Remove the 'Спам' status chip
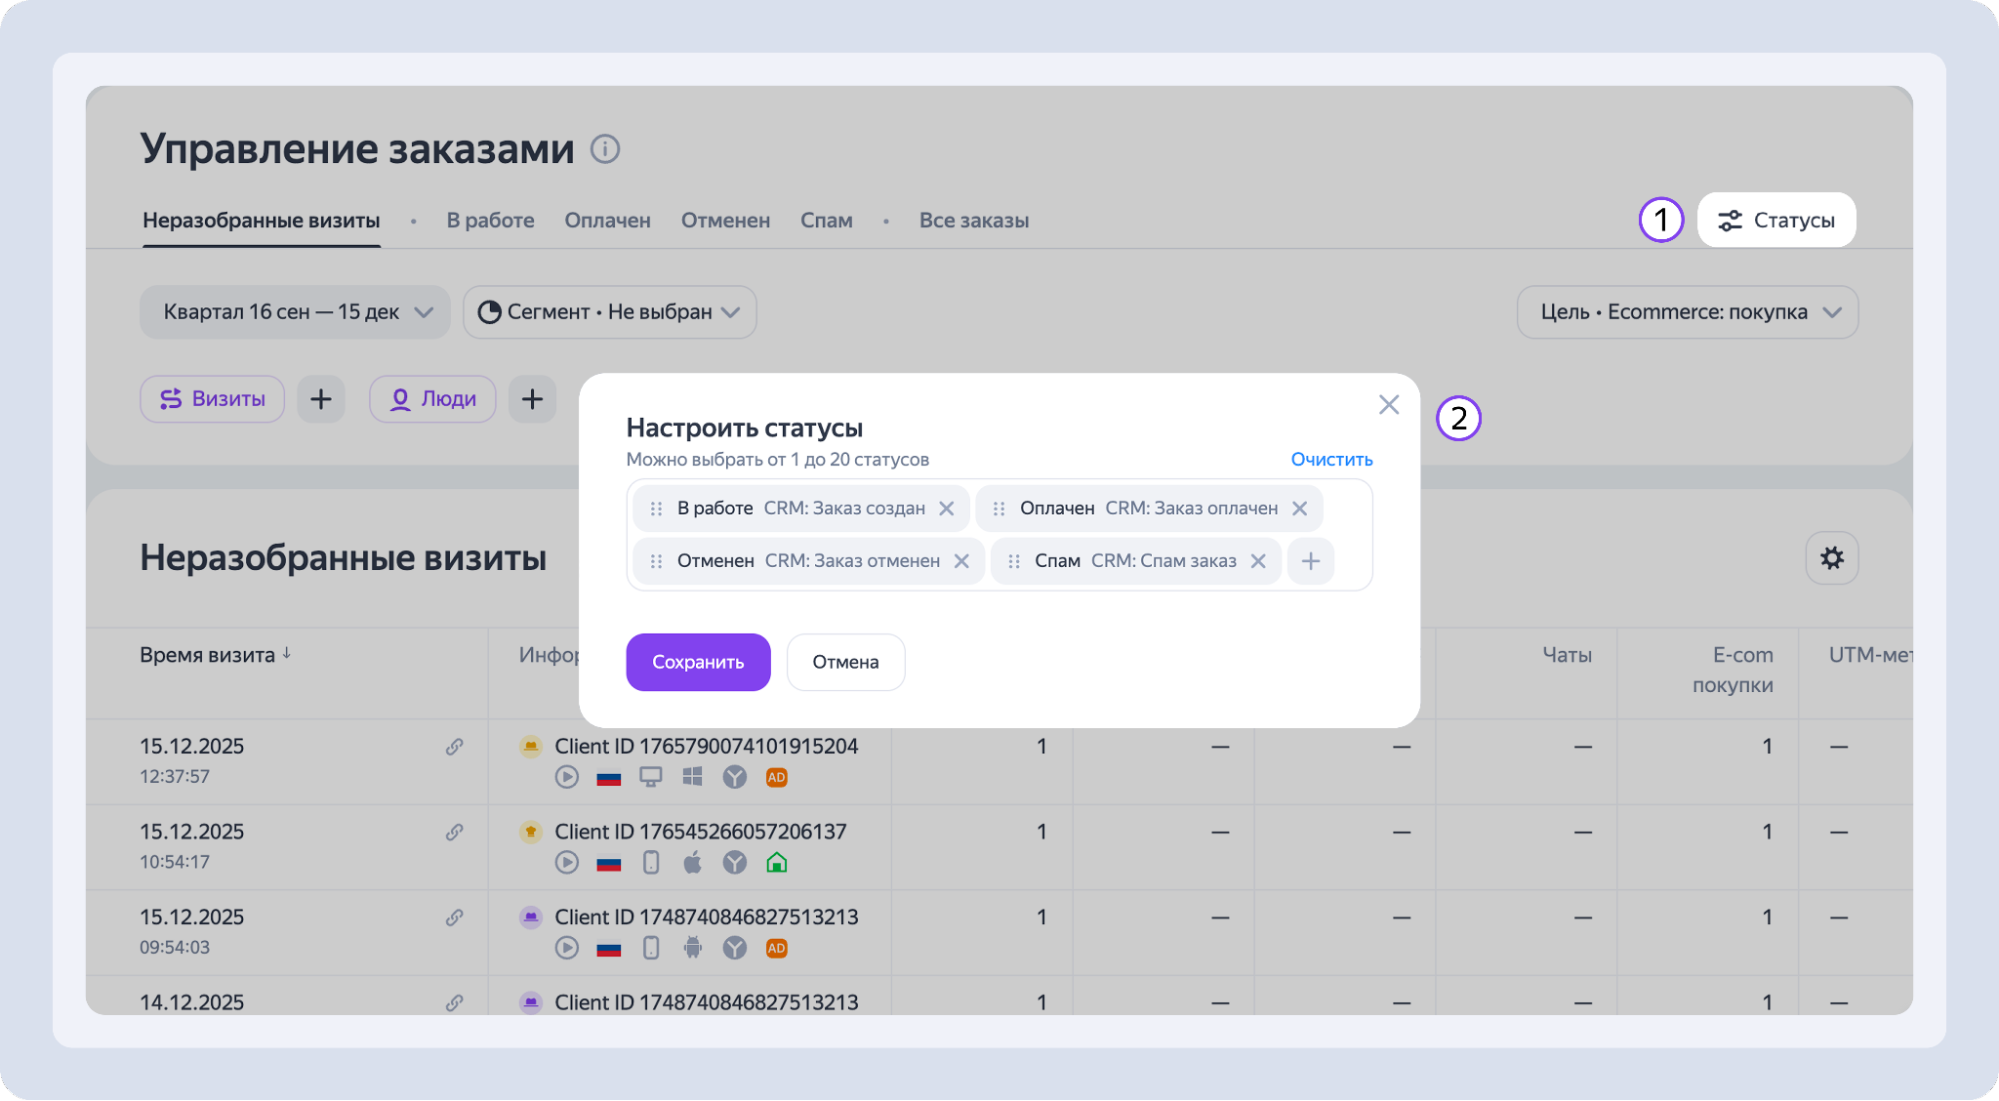The image size is (1999, 1101). click(1258, 561)
